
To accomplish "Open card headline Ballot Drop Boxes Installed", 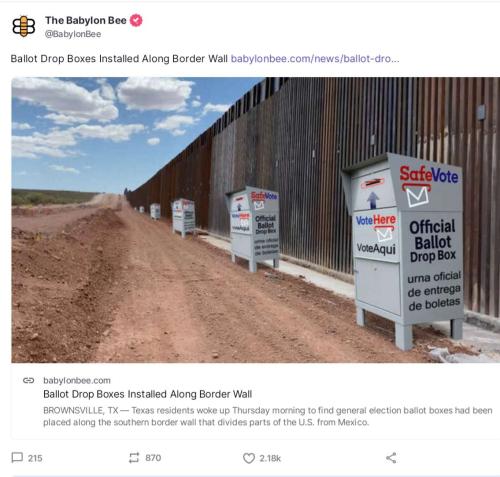I will point(148,394).
